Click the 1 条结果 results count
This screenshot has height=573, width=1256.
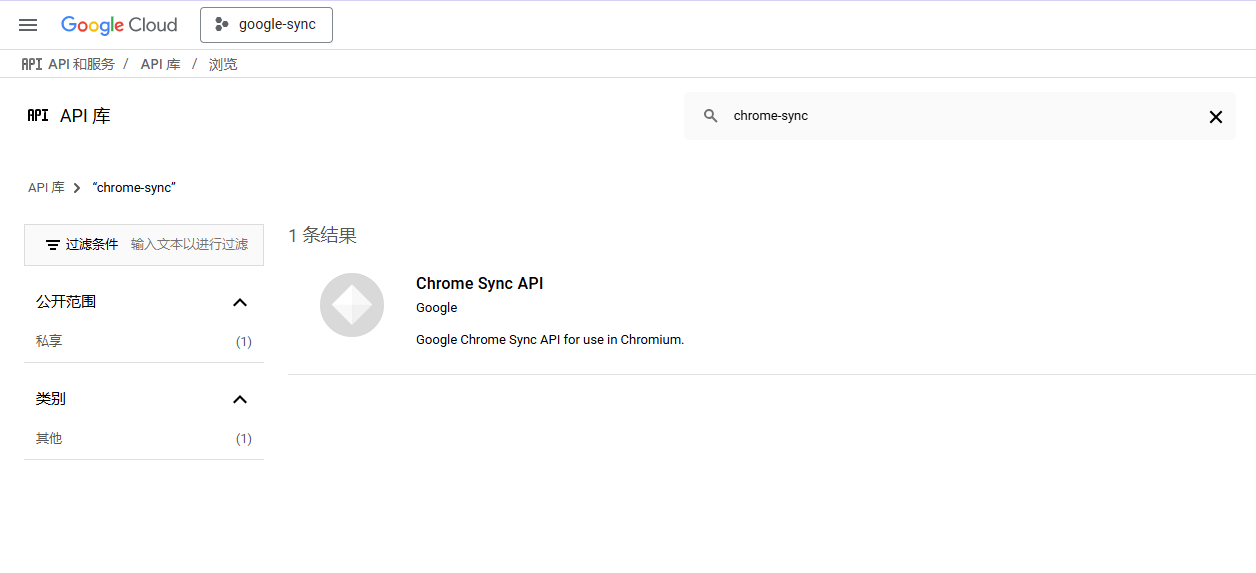tap(323, 236)
